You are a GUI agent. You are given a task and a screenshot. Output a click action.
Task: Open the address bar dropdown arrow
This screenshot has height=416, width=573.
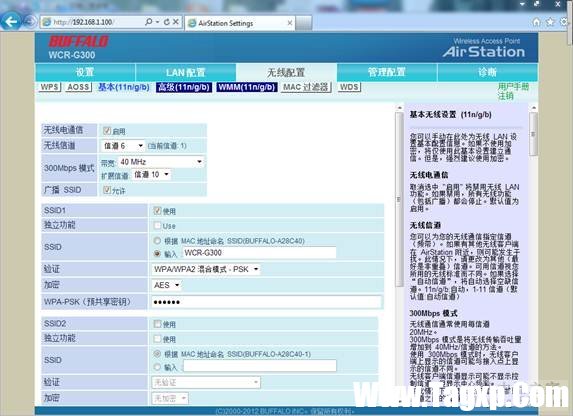(158, 22)
